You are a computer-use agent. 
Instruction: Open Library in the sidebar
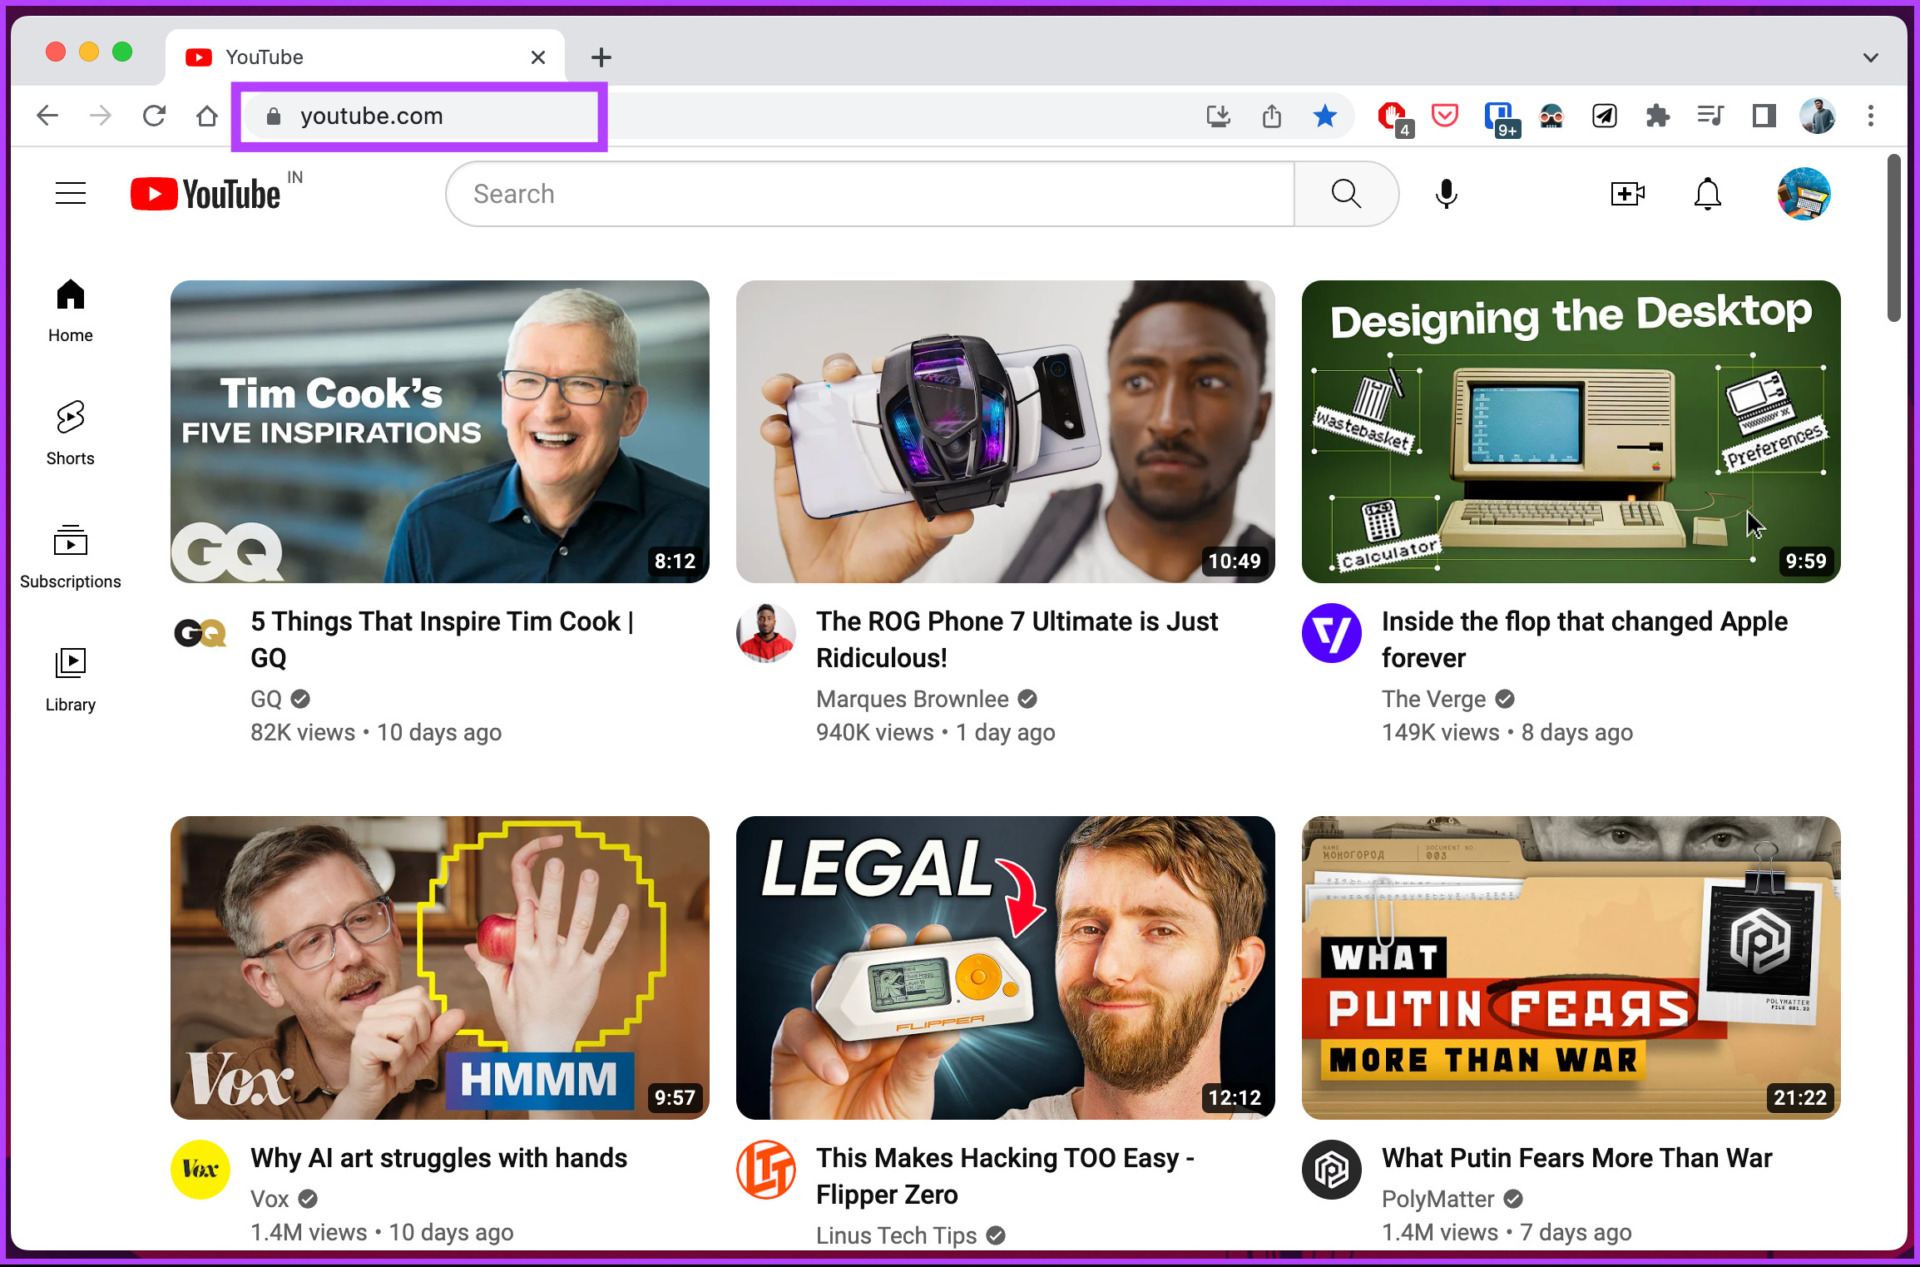pyautogui.click(x=70, y=680)
